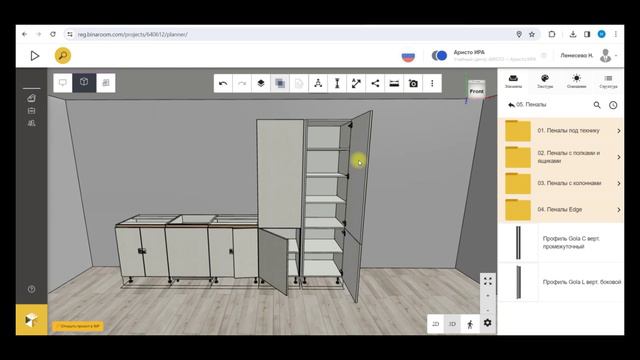
Task: Click the house icon in left sidebar
Action: click(31, 98)
